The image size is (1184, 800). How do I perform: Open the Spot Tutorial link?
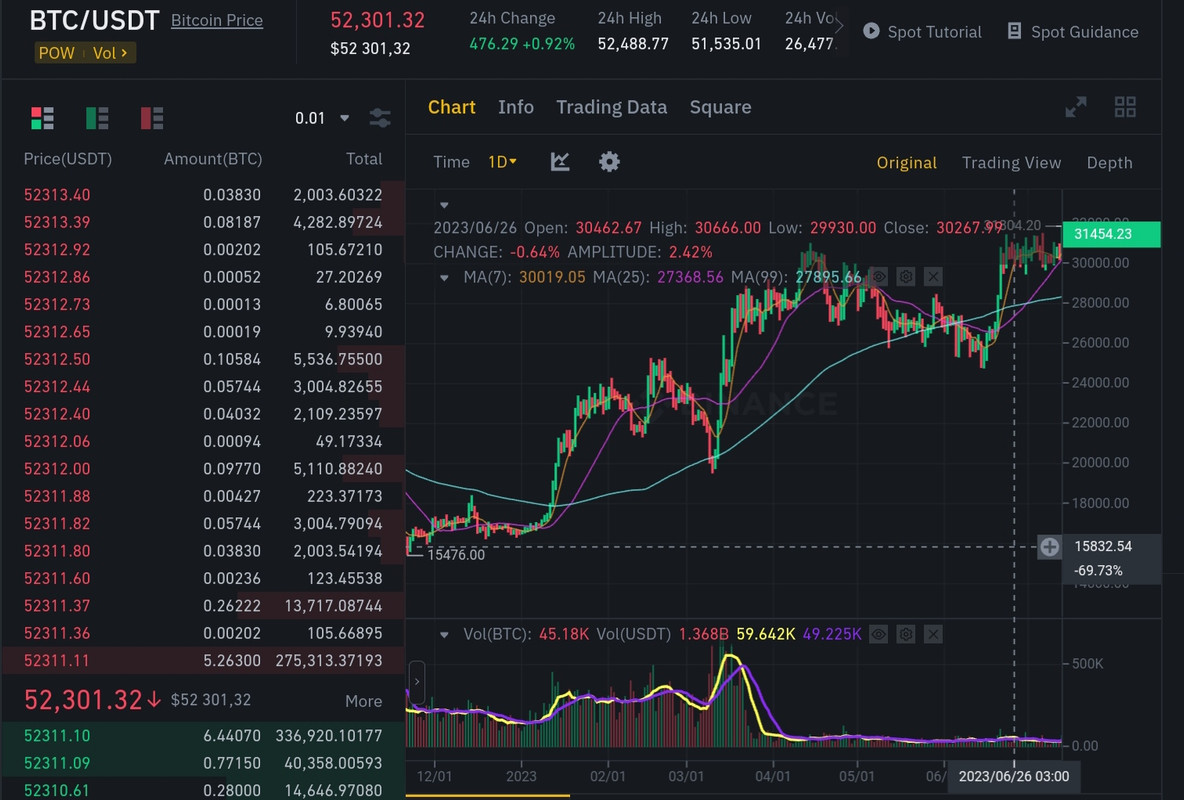coord(935,32)
